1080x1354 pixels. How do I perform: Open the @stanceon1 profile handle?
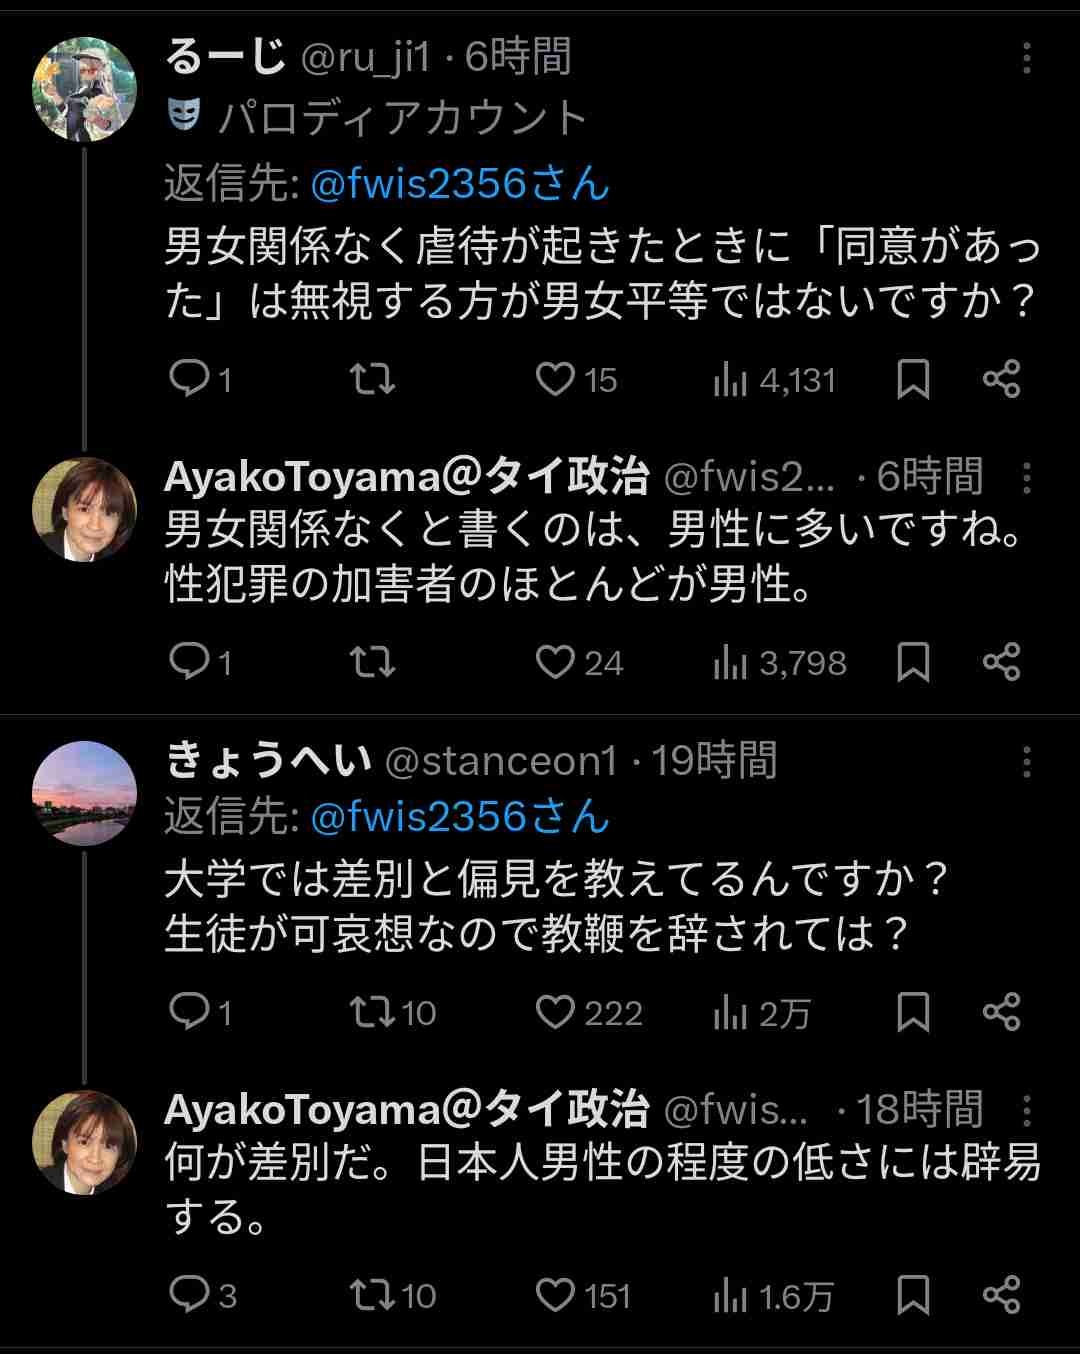pos(501,762)
